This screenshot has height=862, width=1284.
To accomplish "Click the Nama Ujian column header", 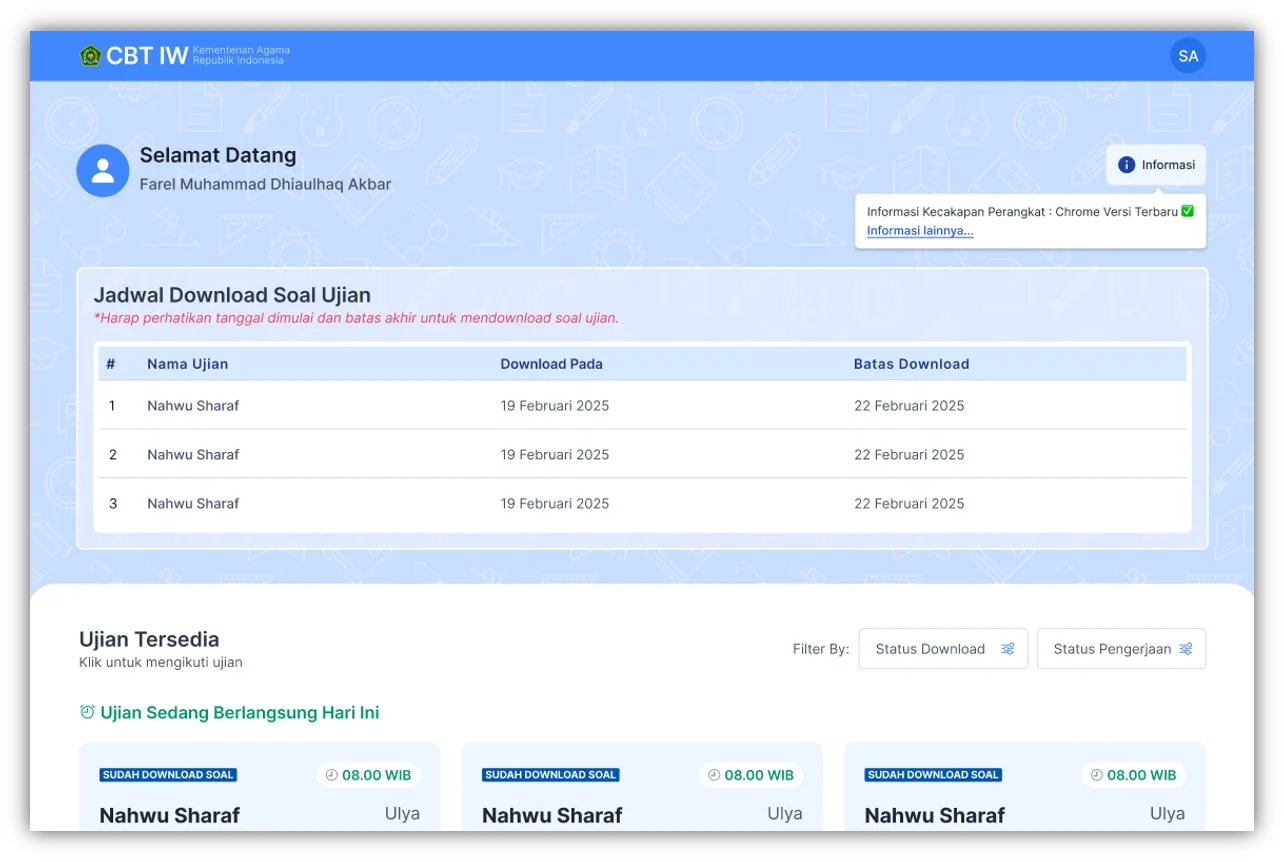I will click(x=187, y=364).
